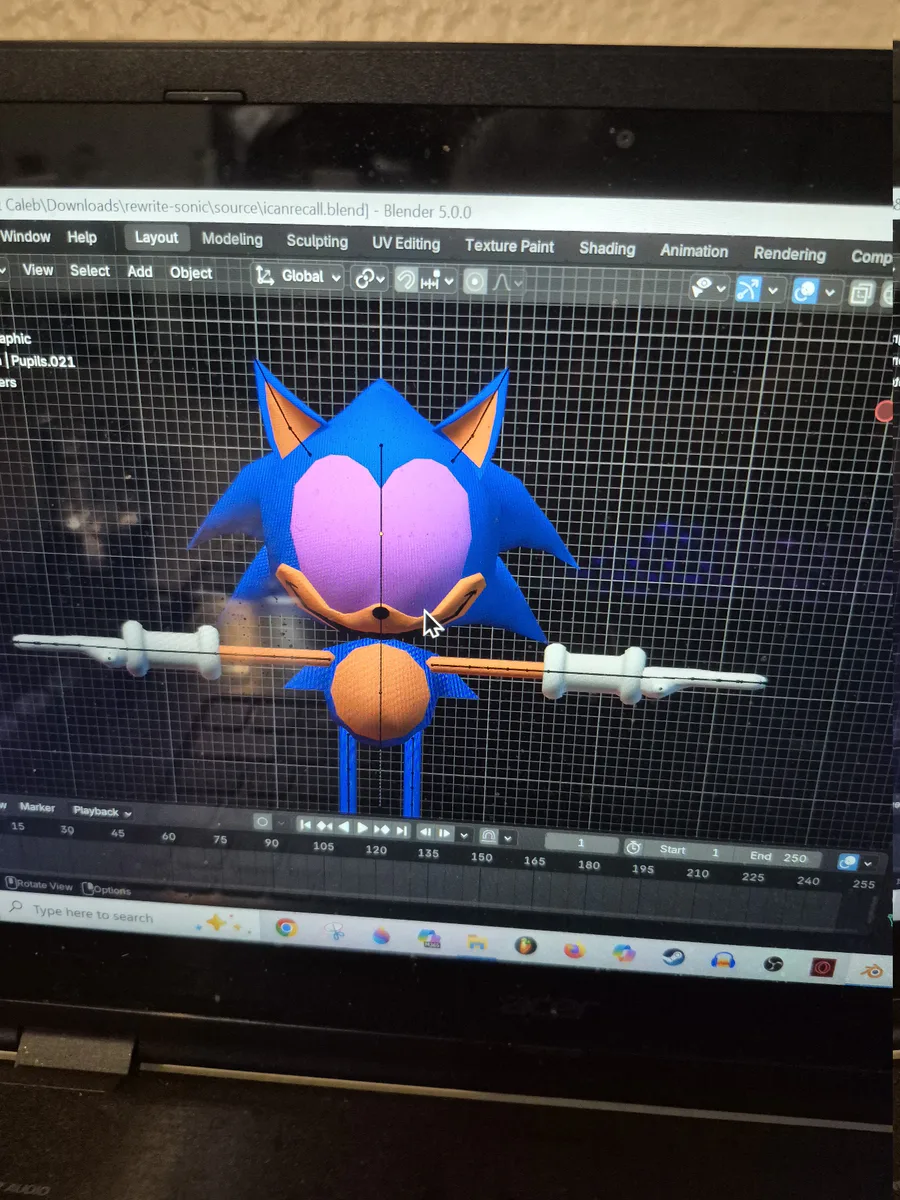This screenshot has width=900, height=1200.
Task: Expand gizmo options dropdown arrow
Action: click(x=772, y=291)
